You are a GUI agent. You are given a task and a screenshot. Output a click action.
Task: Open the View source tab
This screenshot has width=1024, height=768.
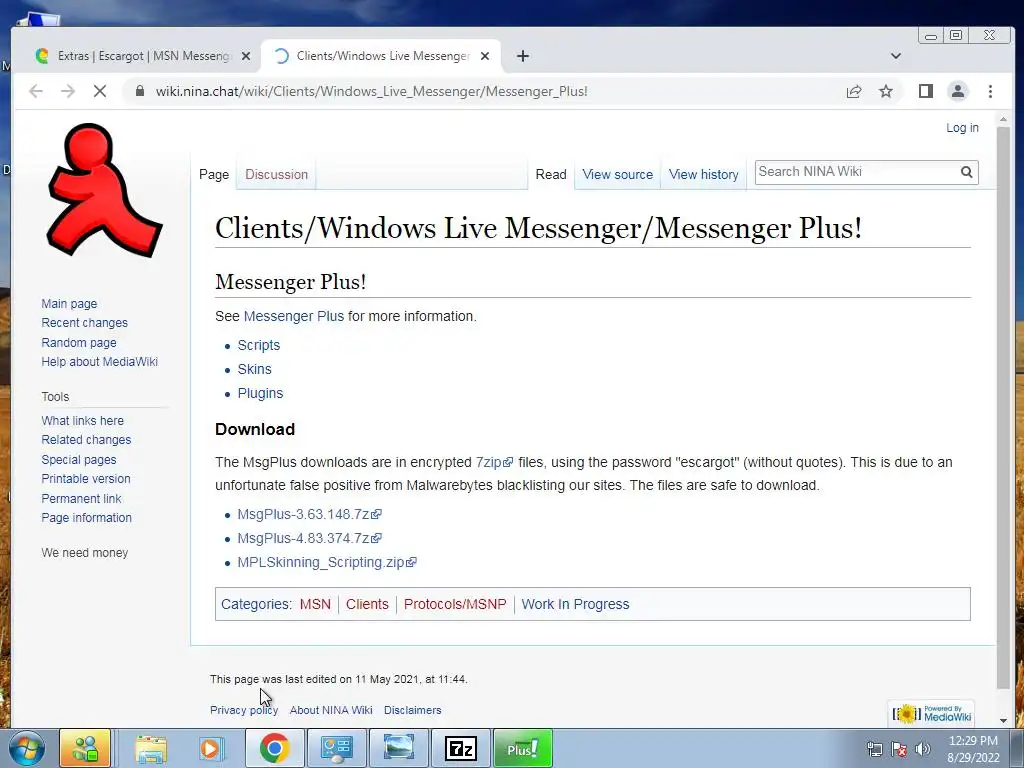[x=617, y=174]
